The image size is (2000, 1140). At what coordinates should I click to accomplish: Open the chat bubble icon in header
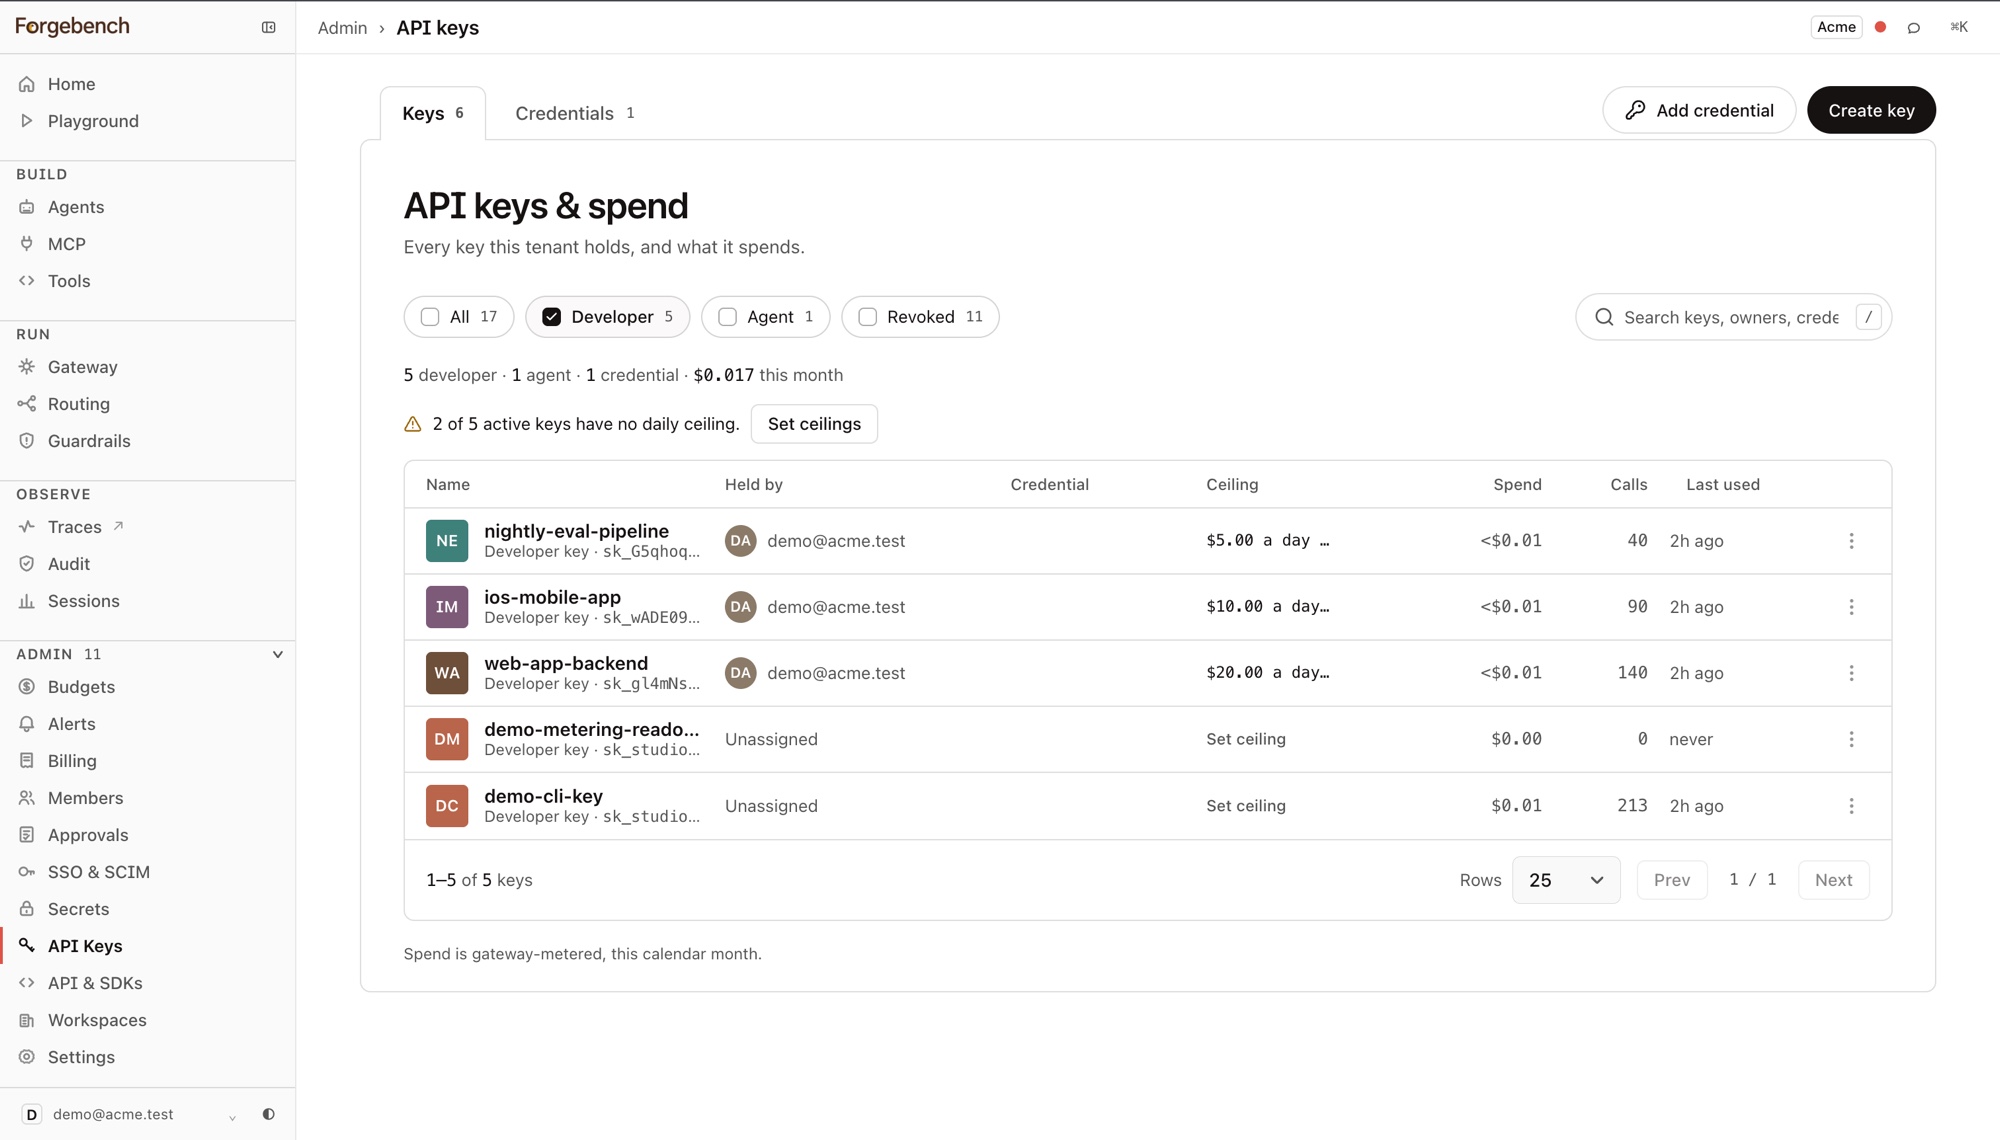point(1914,27)
